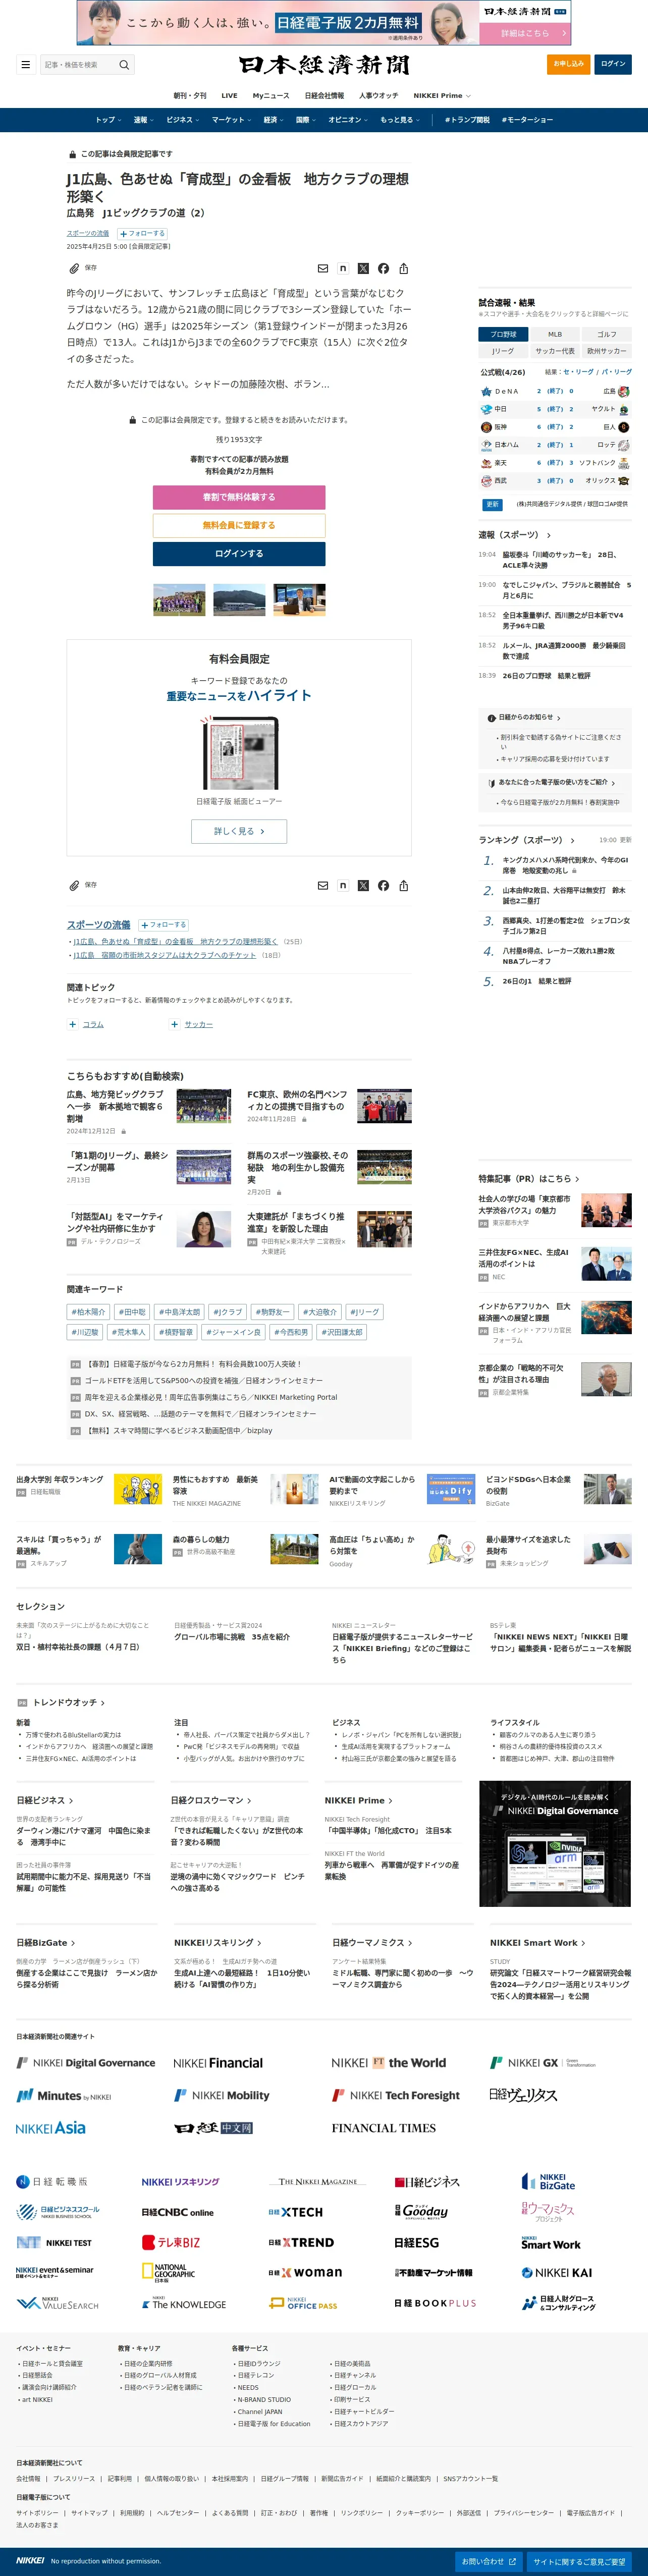The image size is (648, 2576).
Task: Open the 日経ヴェリタス logo link
Action: click(x=523, y=2095)
